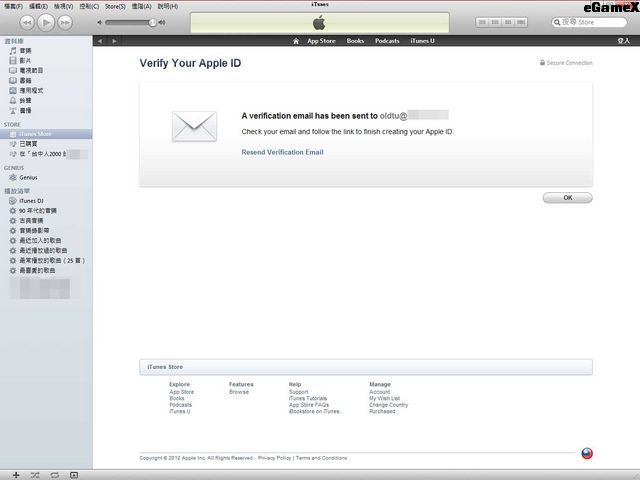Screen dimensions: 640x480
Task: Click Change Country footer link
Action: coord(389,405)
